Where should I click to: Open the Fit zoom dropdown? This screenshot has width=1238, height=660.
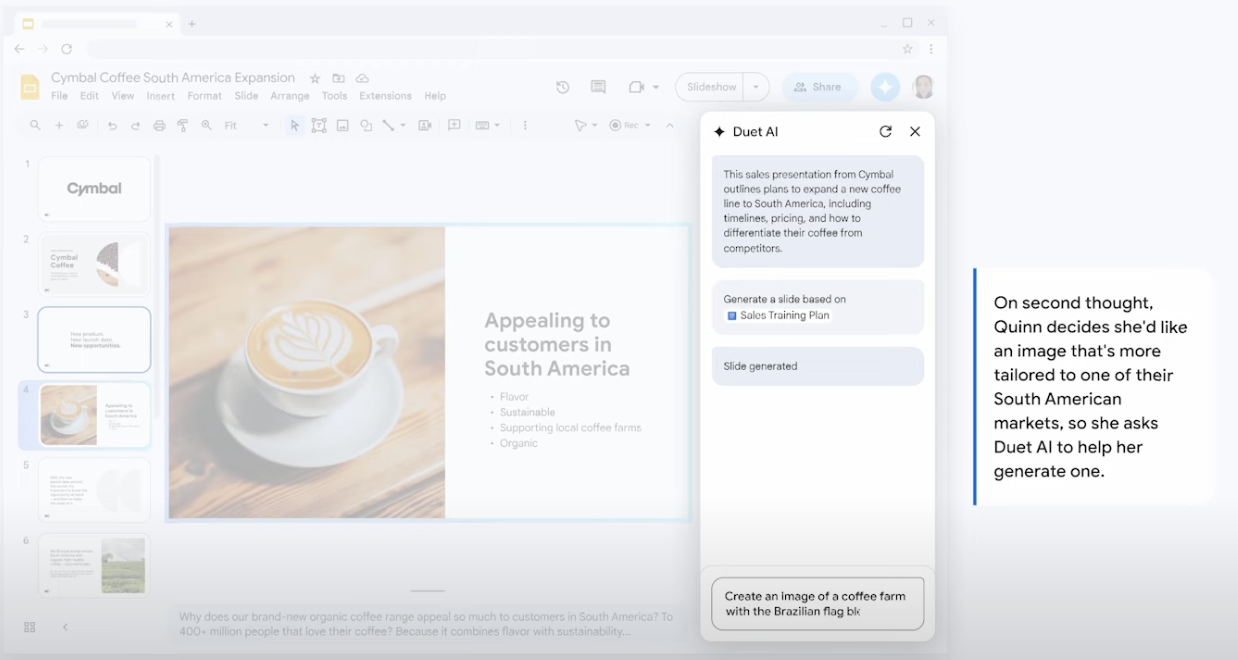coord(247,125)
